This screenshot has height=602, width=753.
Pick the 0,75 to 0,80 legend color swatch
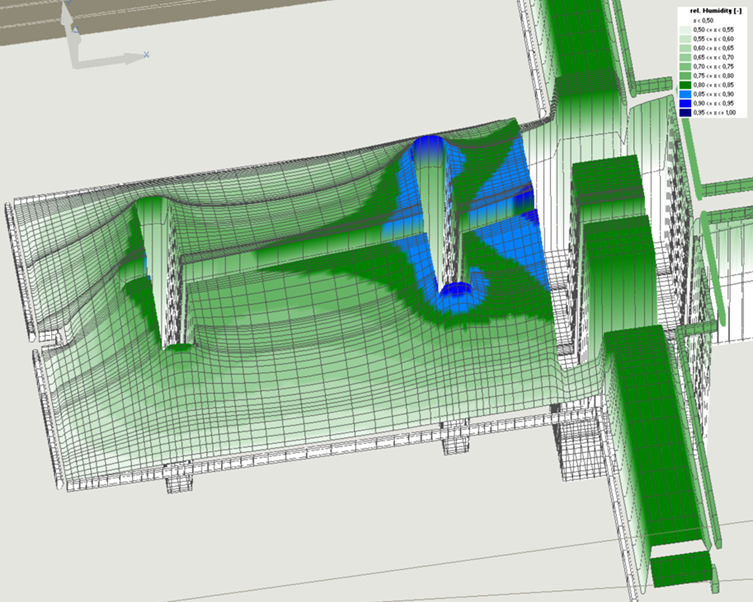[x=685, y=76]
